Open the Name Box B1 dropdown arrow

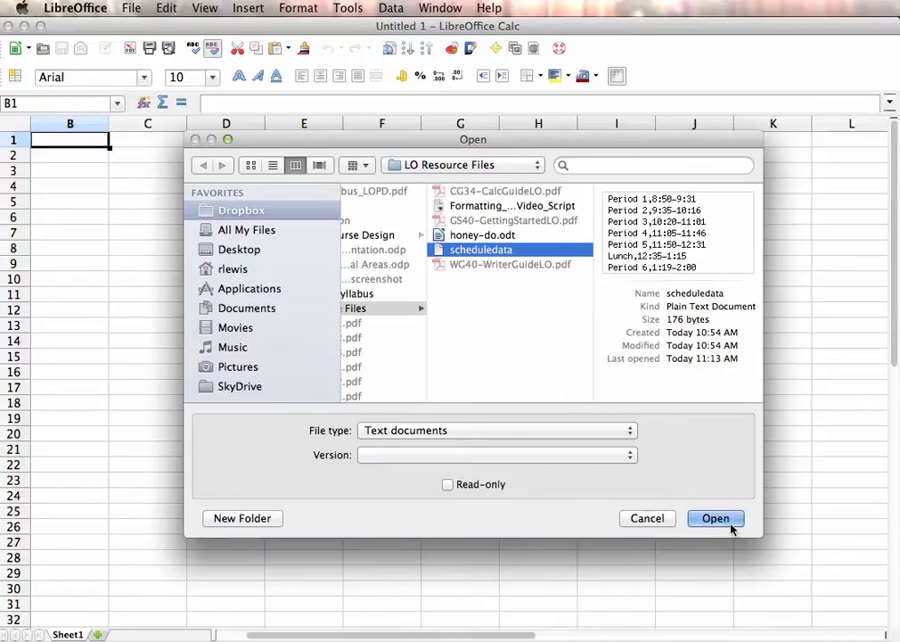pyautogui.click(x=117, y=104)
